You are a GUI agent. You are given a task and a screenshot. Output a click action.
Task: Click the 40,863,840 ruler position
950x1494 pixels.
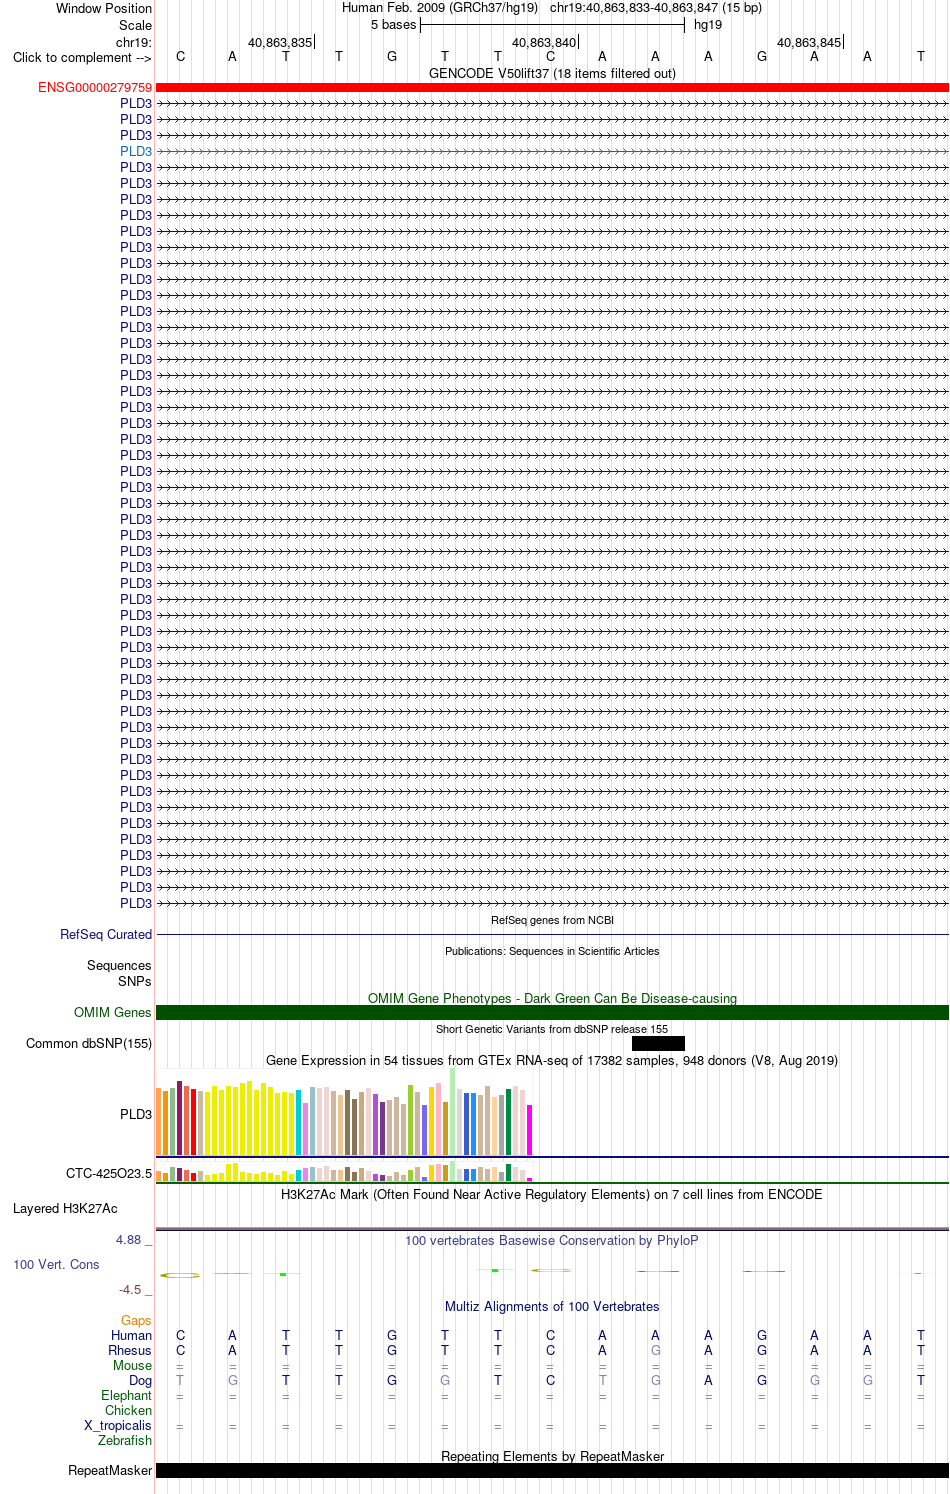pyautogui.click(x=545, y=43)
